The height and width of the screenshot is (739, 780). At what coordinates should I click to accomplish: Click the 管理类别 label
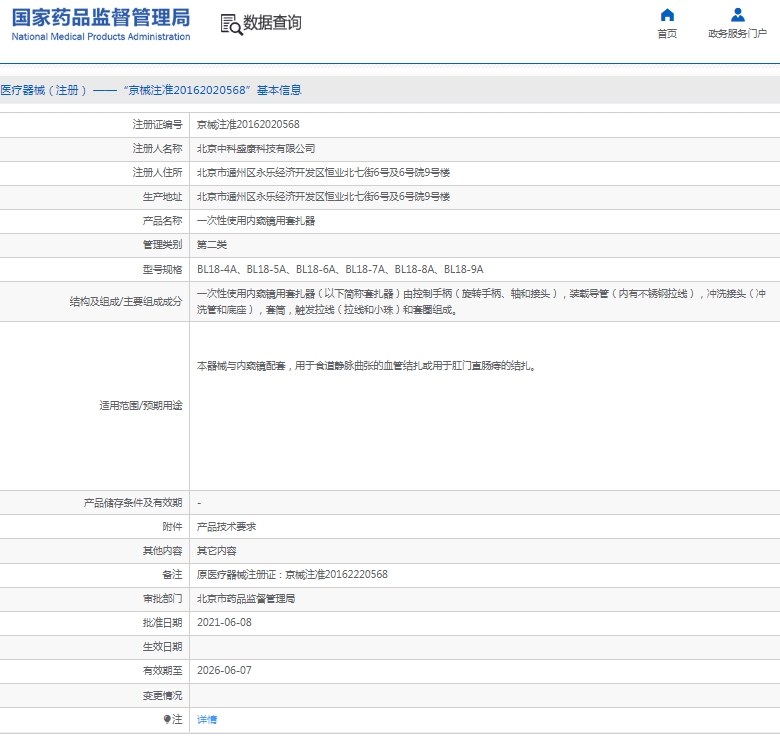162,244
